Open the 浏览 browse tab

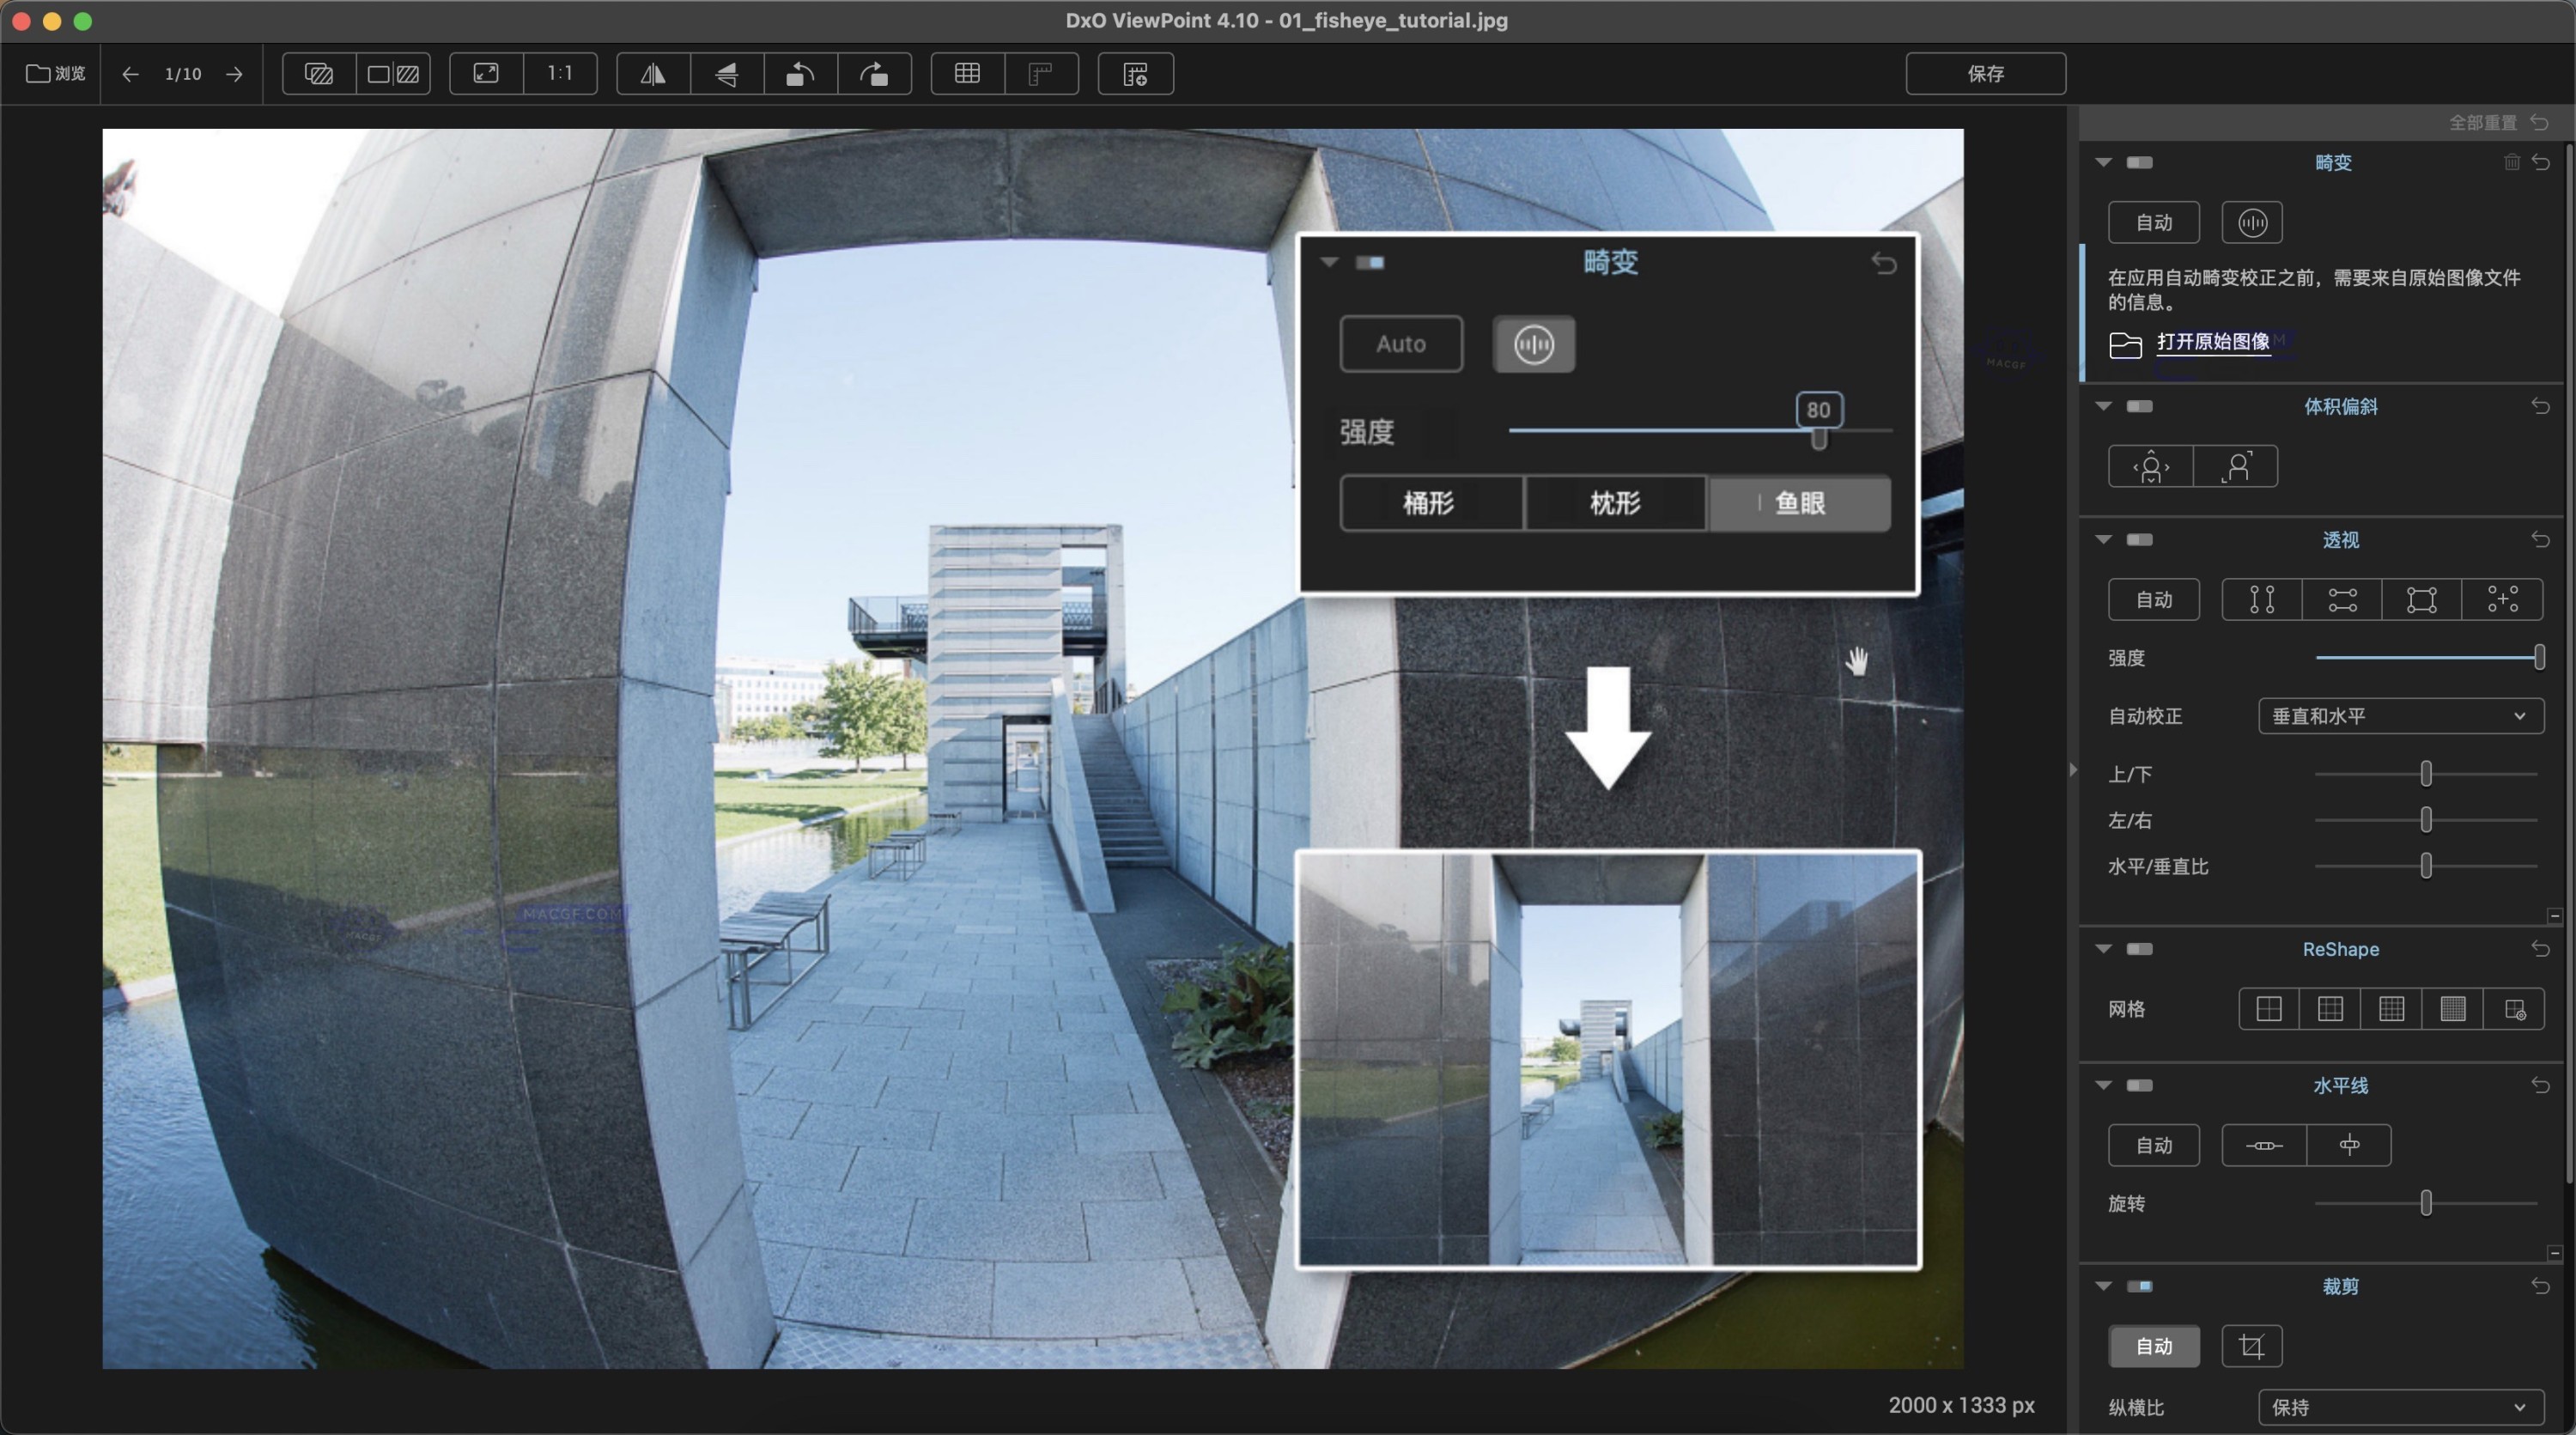56,74
